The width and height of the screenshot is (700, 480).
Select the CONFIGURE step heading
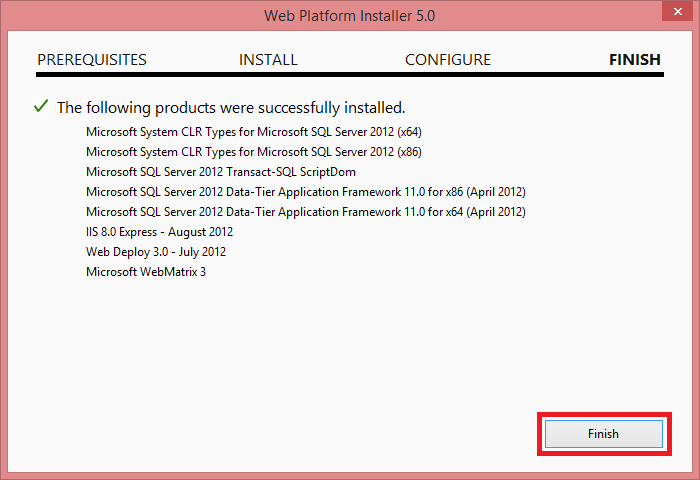pyautogui.click(x=448, y=60)
